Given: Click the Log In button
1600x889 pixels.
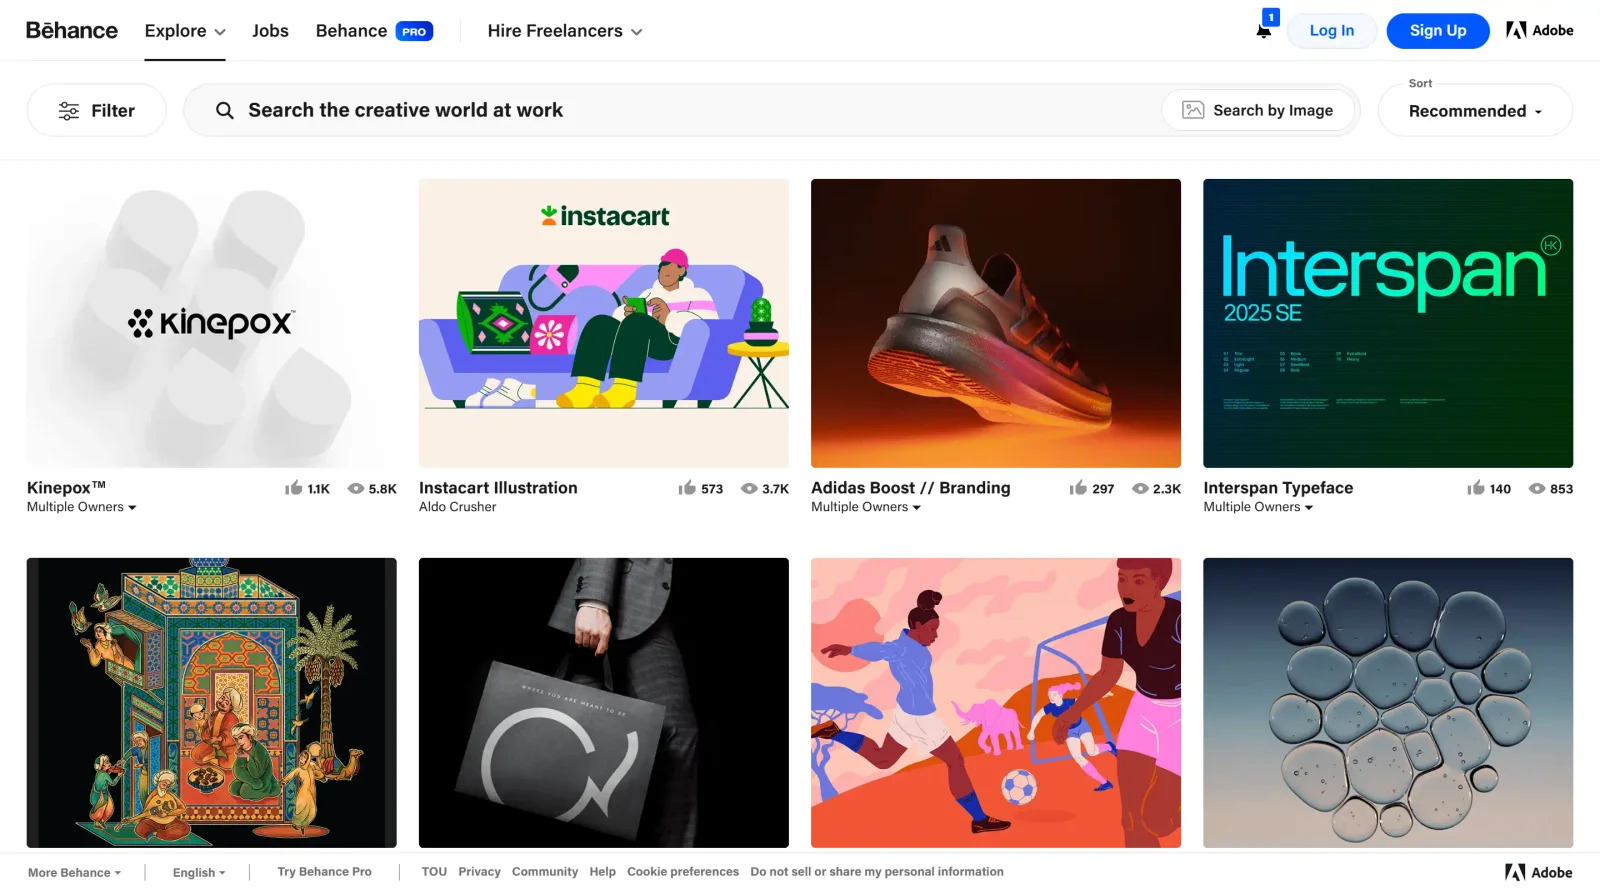Looking at the screenshot, I should (x=1332, y=31).
